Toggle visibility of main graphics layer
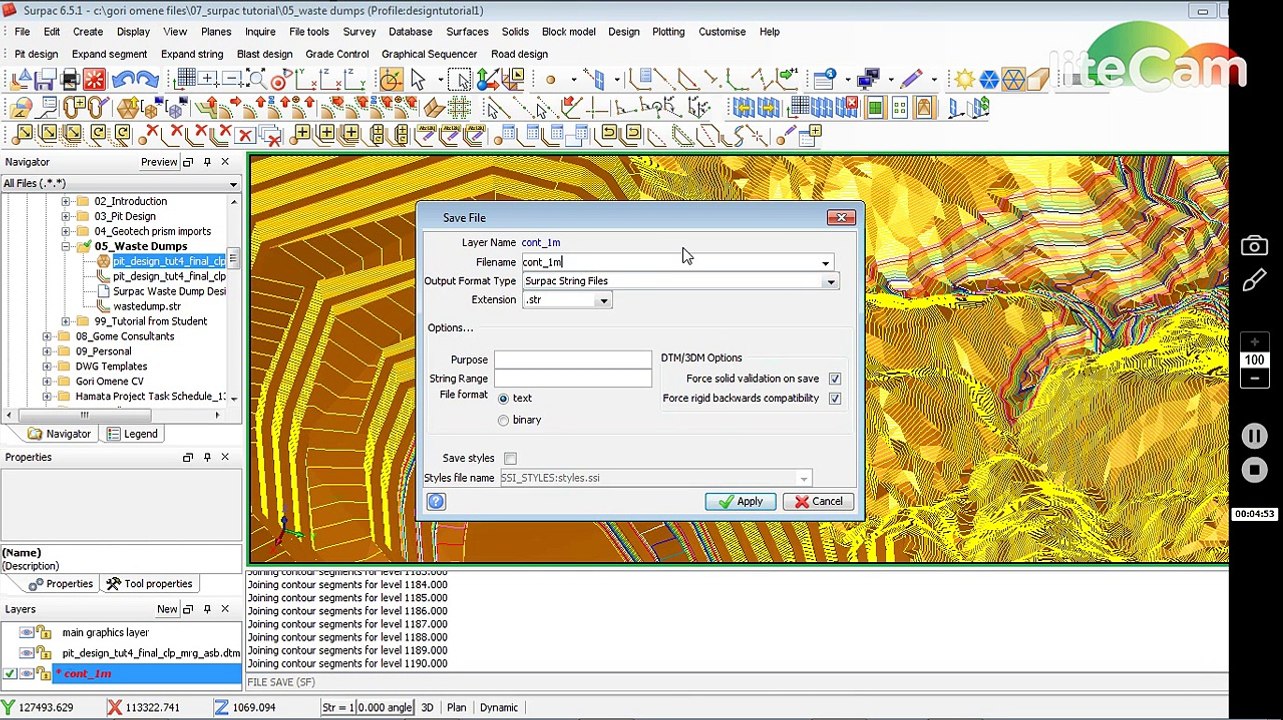This screenshot has width=1283, height=720. coord(26,632)
